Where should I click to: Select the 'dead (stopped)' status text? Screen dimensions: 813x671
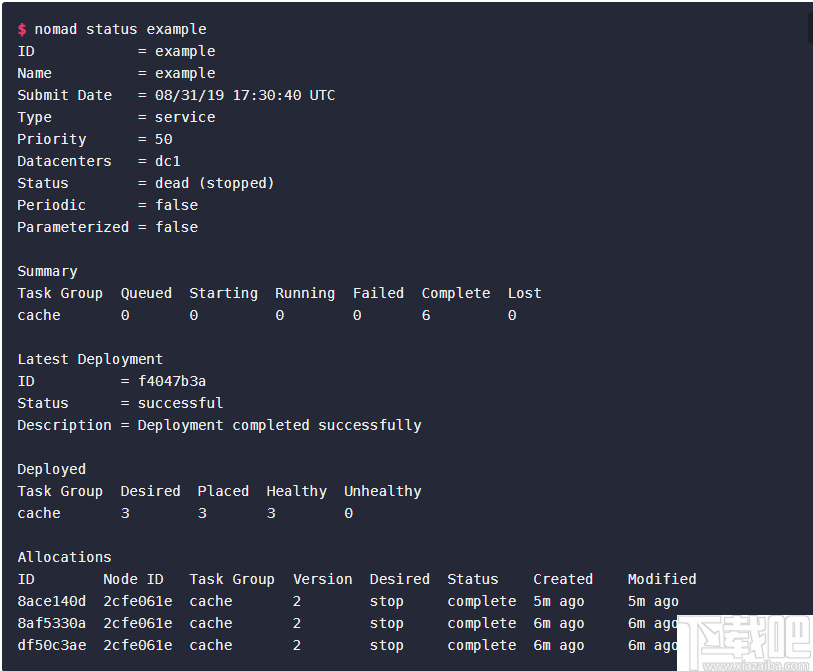pos(214,184)
